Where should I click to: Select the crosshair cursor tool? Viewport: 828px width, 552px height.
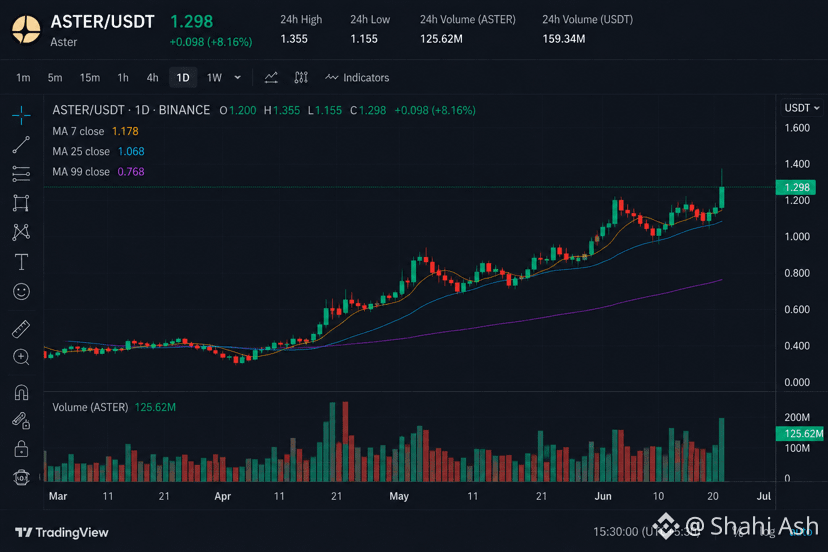point(21,115)
